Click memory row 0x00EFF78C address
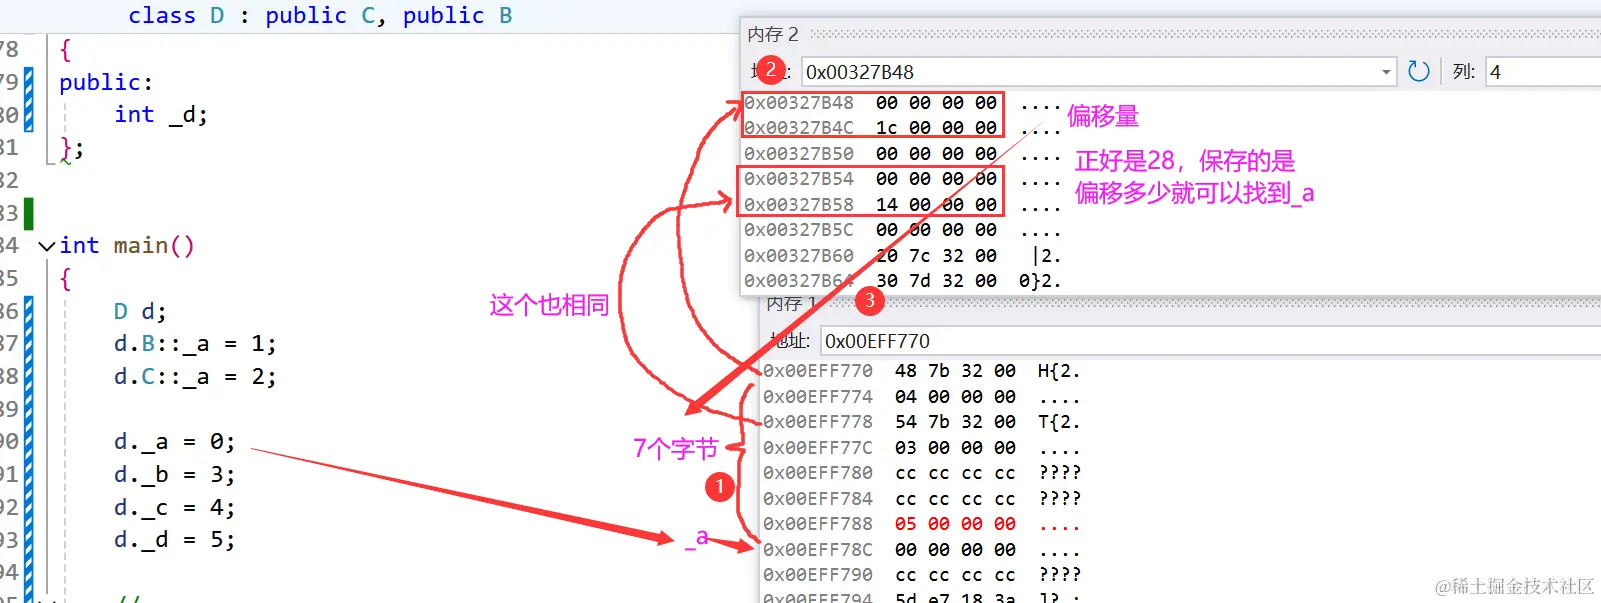The height and width of the screenshot is (603, 1601). [818, 549]
